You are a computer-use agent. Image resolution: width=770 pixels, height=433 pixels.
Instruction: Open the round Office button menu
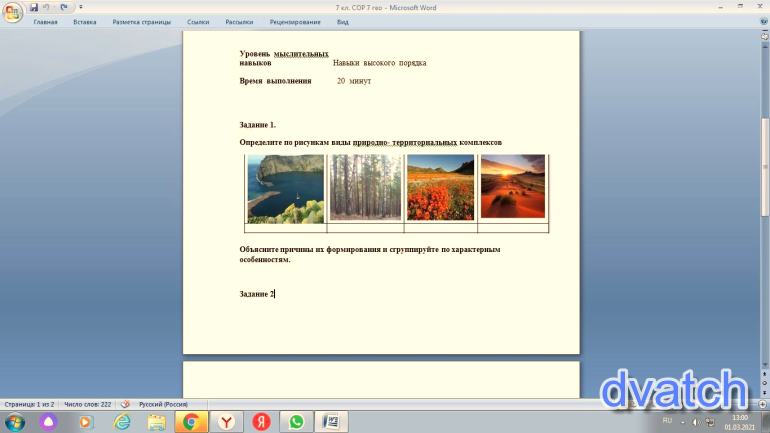point(12,12)
